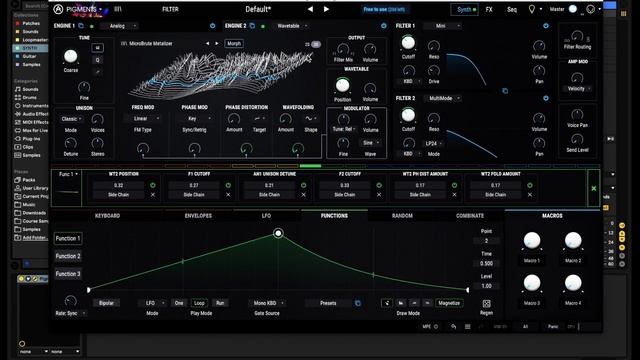Open function Presets menu
640x360 pixels.
pos(329,303)
